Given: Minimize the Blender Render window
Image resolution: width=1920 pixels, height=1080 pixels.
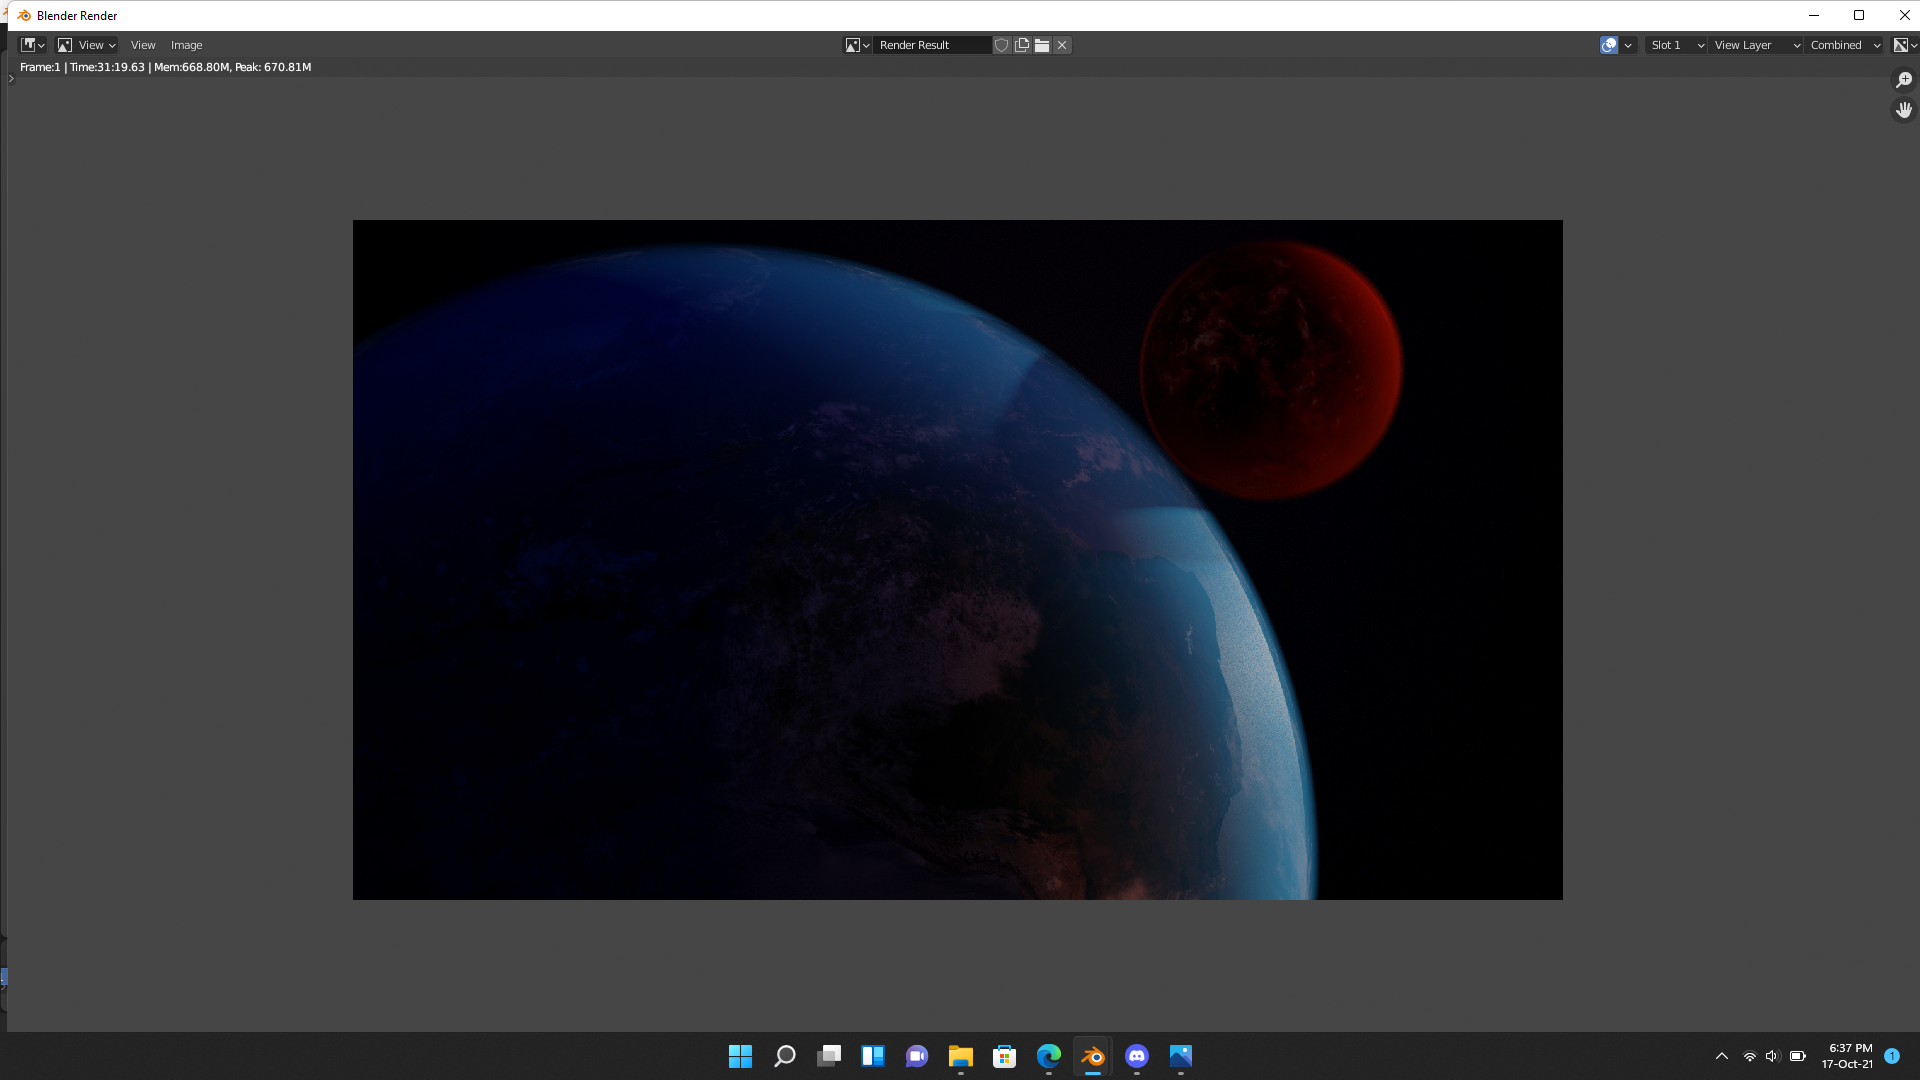Looking at the screenshot, I should (1814, 15).
